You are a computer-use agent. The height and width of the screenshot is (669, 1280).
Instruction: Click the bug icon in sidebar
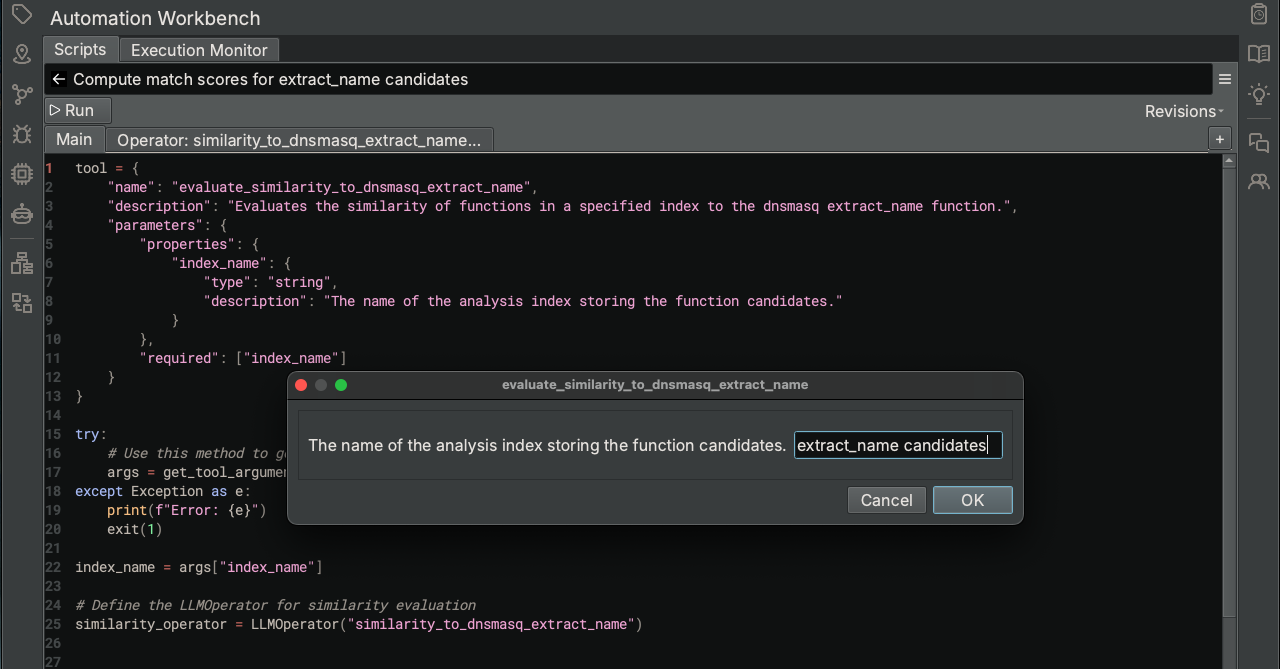tap(21, 134)
